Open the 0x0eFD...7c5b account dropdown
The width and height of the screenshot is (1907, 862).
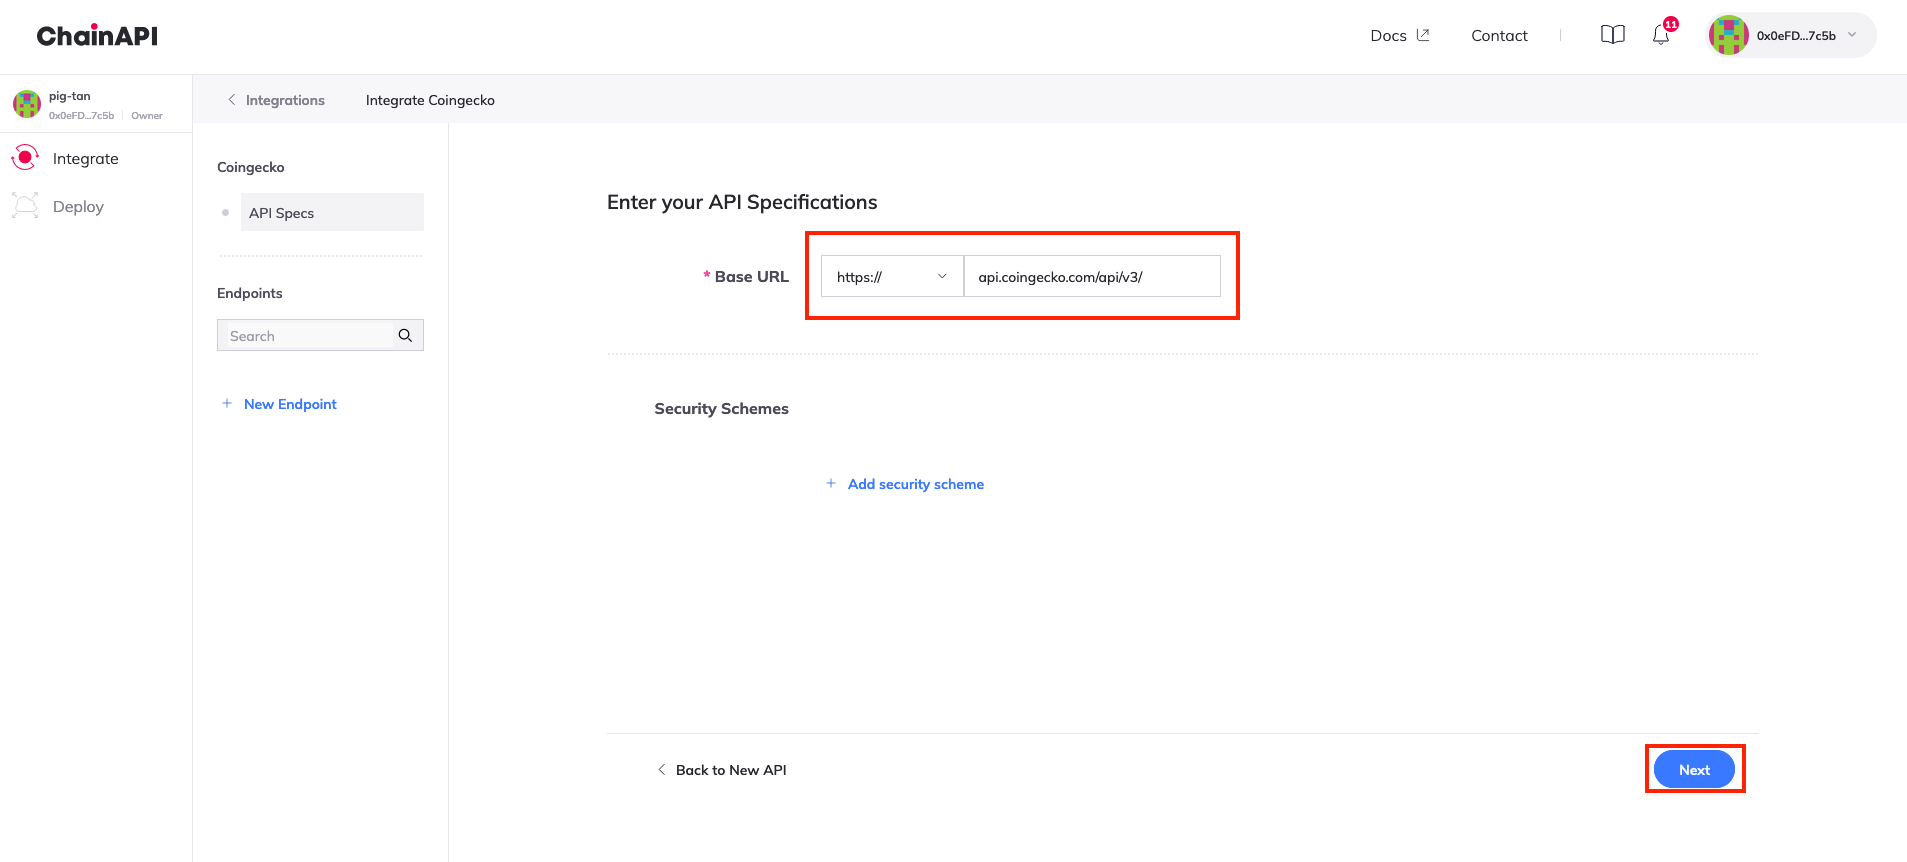(x=1791, y=36)
